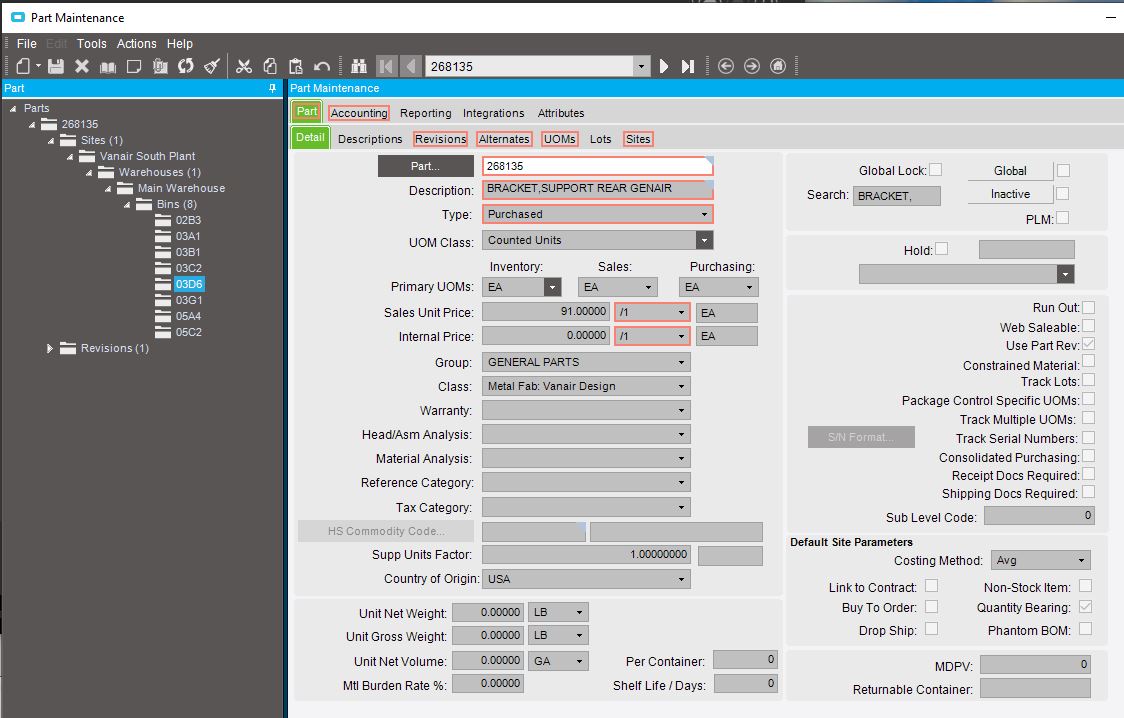Click the Refresh toolbar icon
Viewport: 1124px width, 718px height.
(x=186, y=66)
